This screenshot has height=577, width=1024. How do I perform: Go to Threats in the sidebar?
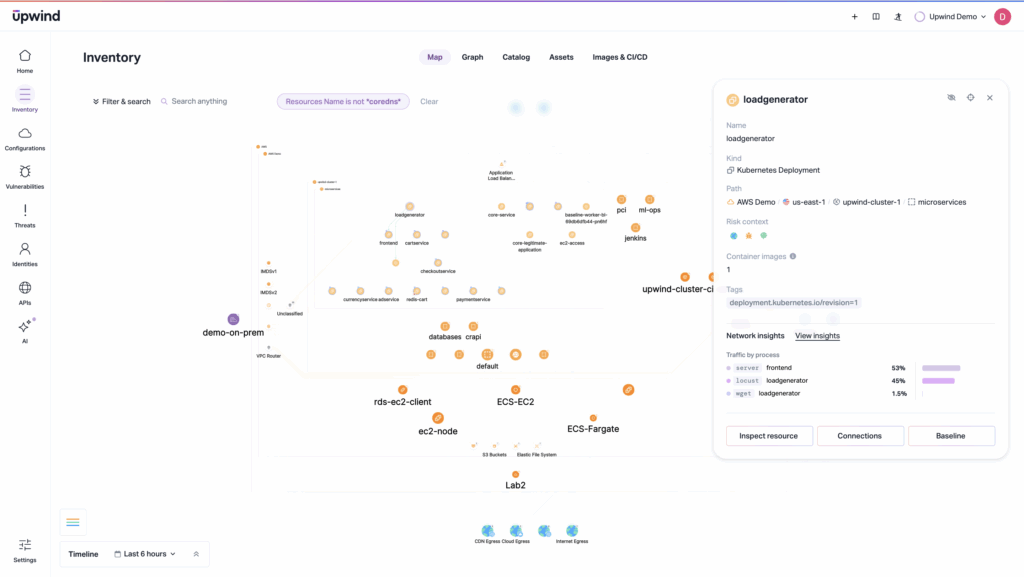tap(25, 215)
